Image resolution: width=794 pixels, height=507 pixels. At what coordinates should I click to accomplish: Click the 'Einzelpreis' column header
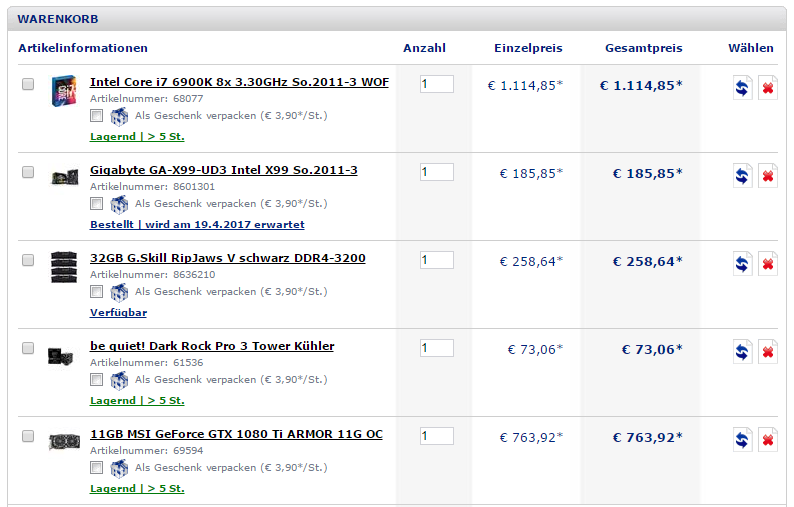click(x=528, y=48)
